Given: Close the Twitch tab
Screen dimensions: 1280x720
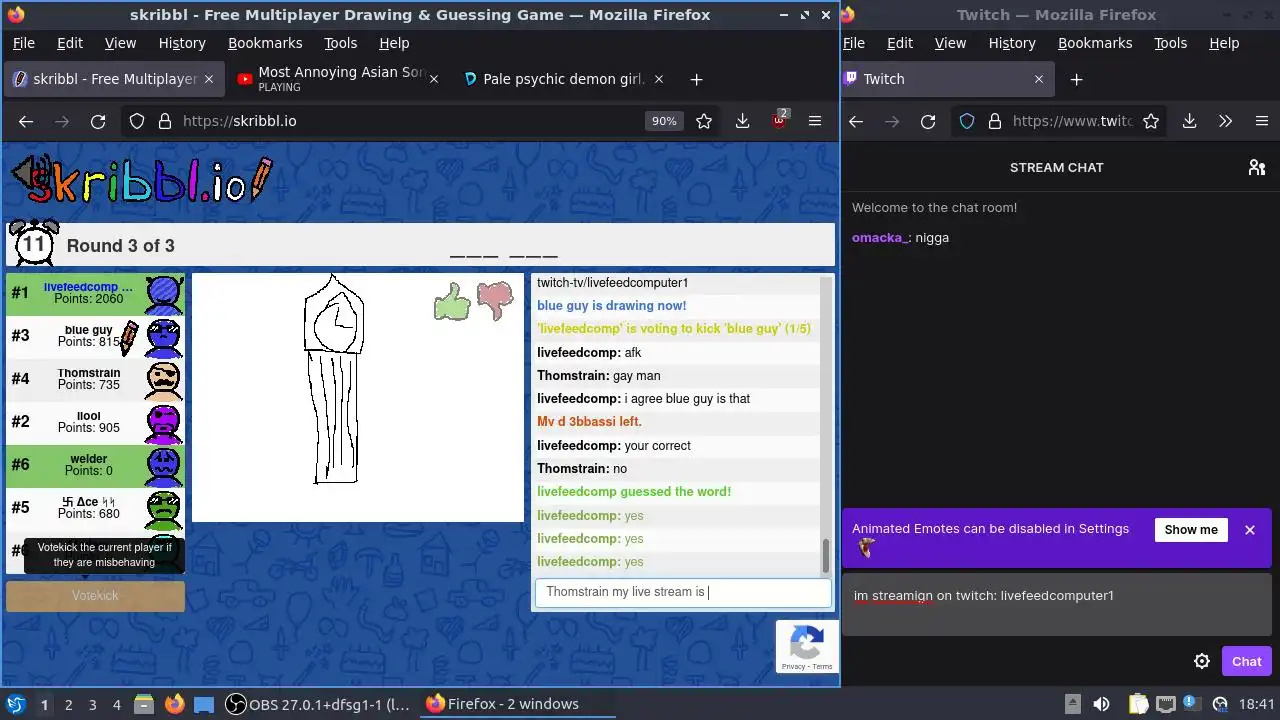Looking at the screenshot, I should click(x=1038, y=79).
